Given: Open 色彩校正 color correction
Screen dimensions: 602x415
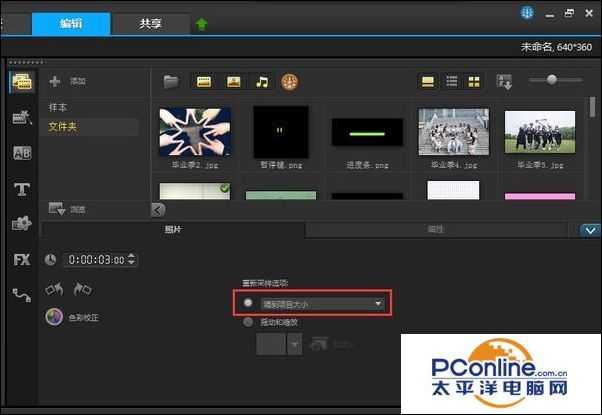Looking at the screenshot, I should point(73,317).
